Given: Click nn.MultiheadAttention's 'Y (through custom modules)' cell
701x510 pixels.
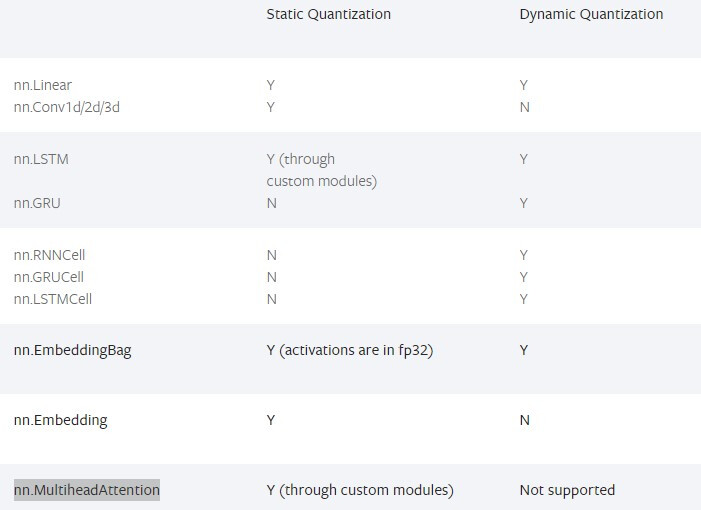Looking at the screenshot, I should [x=360, y=490].
